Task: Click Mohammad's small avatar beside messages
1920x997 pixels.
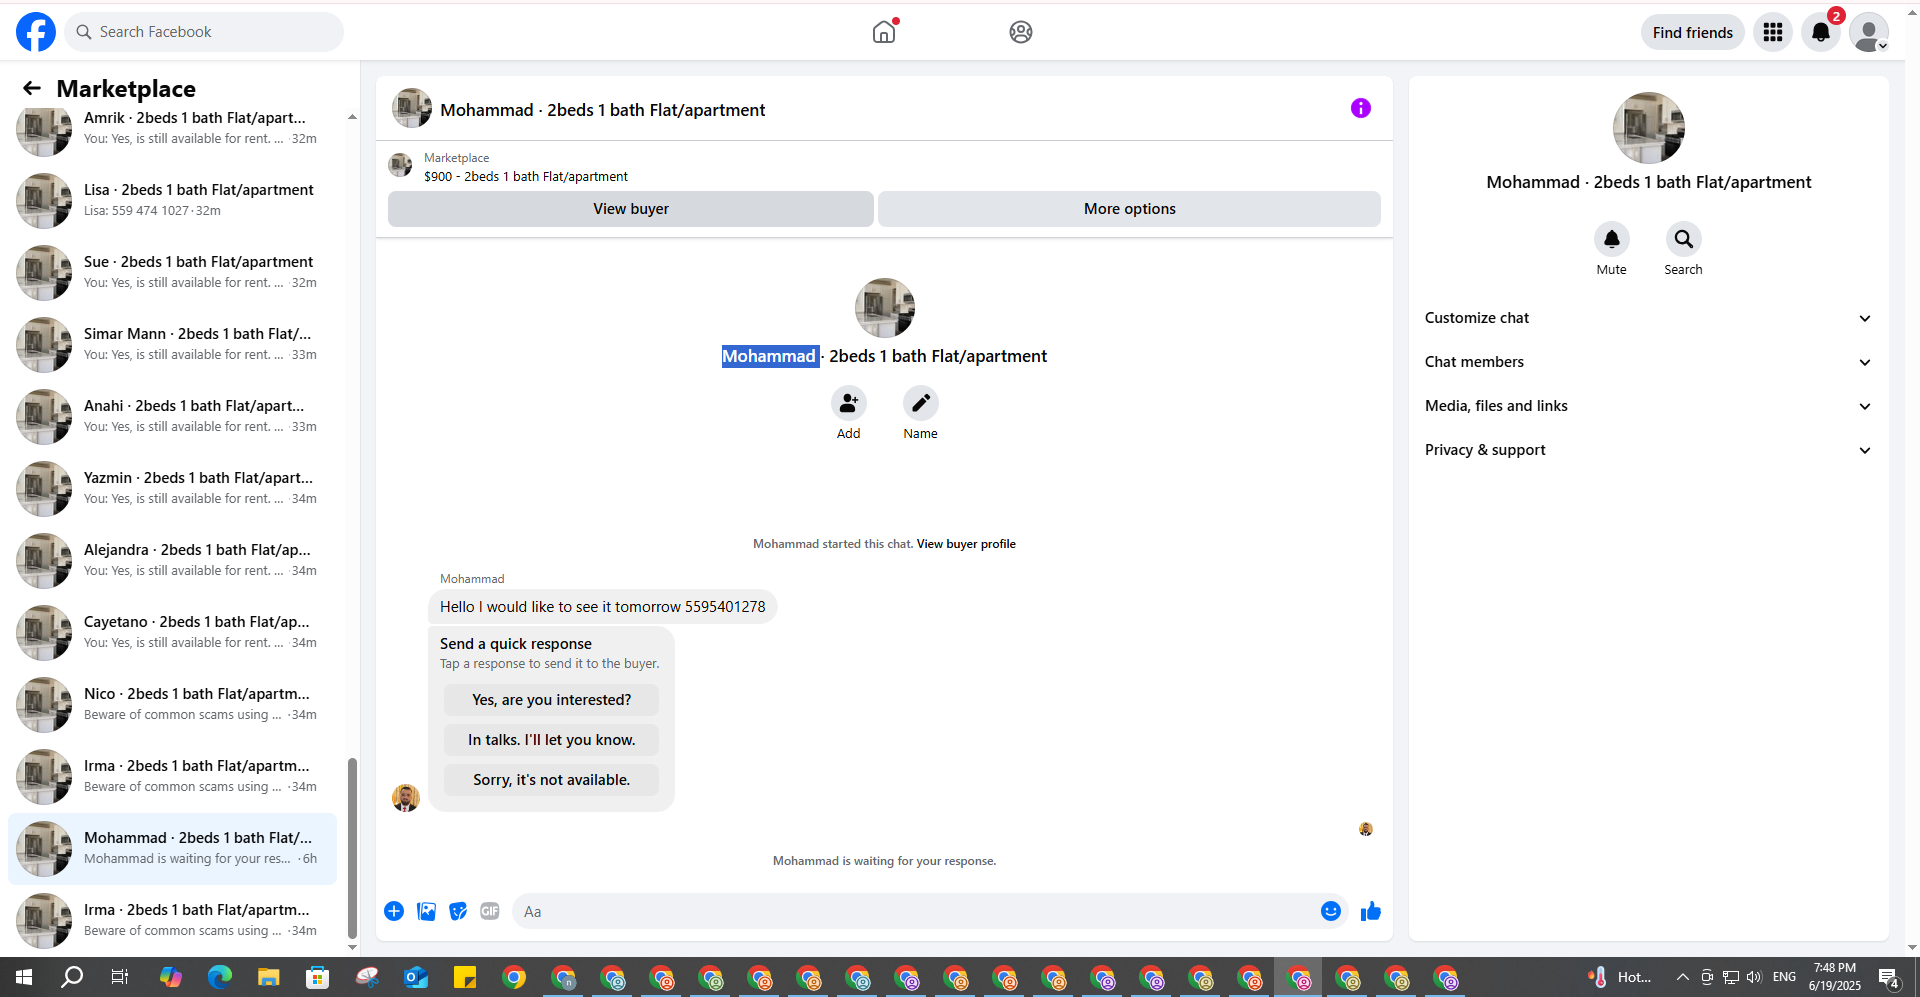Action: click(406, 797)
